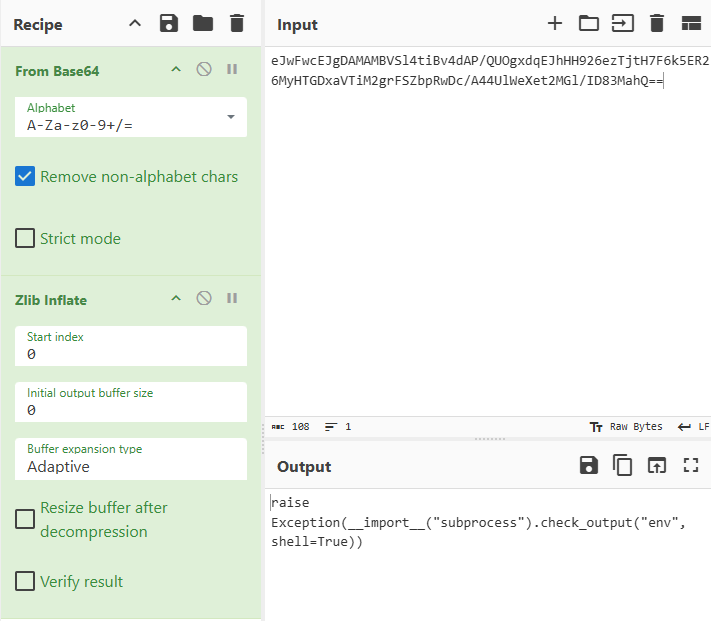Clear the input and output trash icon
The width and height of the screenshot is (711, 621).
[x=657, y=23]
